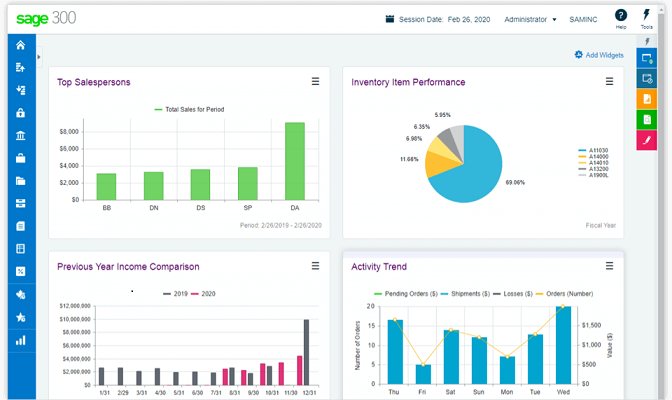
Task: Open the Tools lightning bolt menu
Action: [x=647, y=18]
